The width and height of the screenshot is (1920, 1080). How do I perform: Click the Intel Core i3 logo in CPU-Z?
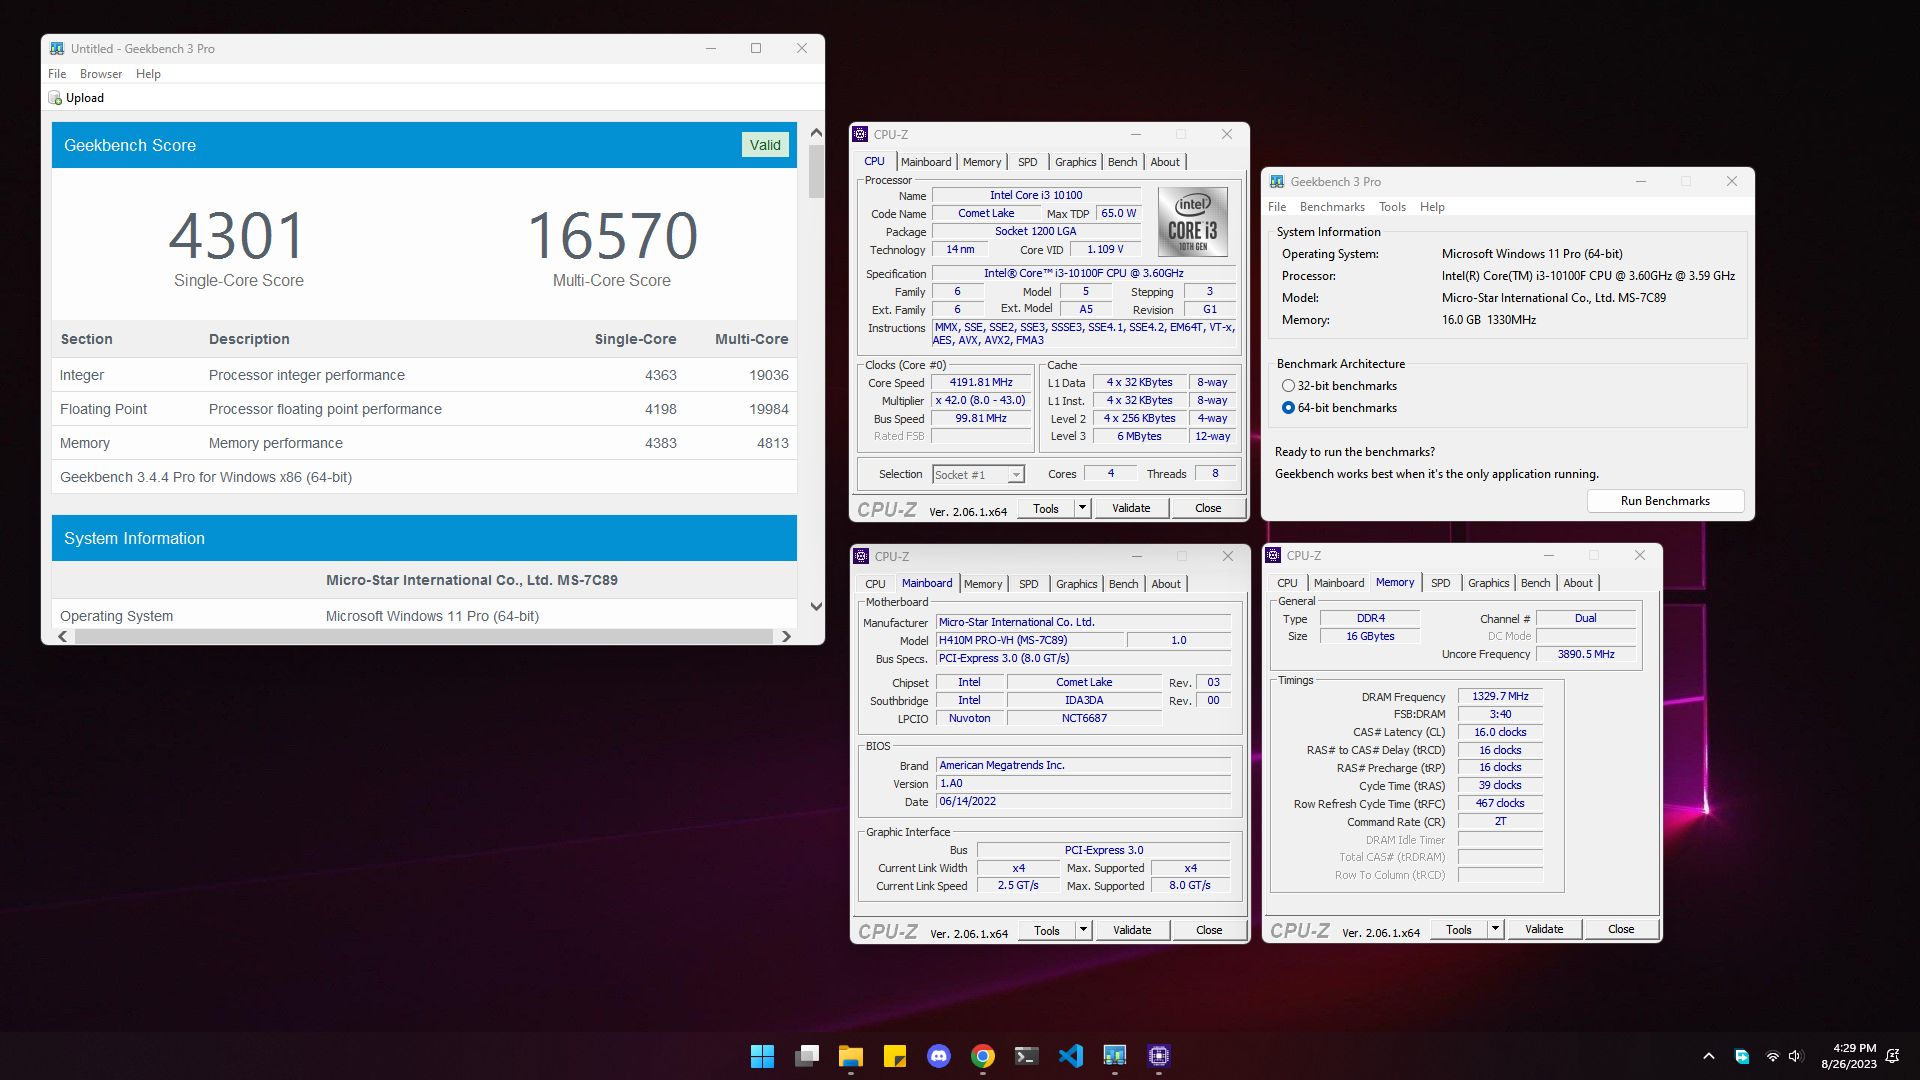[1192, 222]
